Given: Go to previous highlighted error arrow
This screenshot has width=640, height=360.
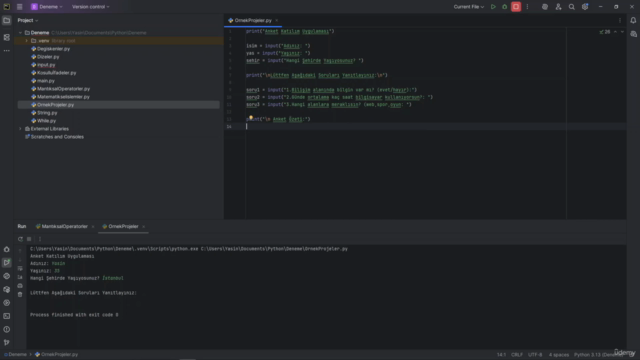Looking at the screenshot, I should coord(616,32).
